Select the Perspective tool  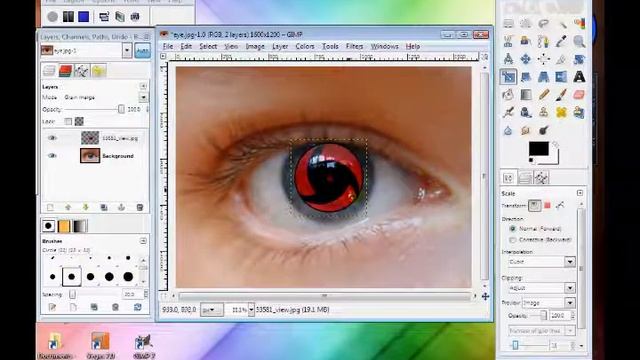coord(544,77)
